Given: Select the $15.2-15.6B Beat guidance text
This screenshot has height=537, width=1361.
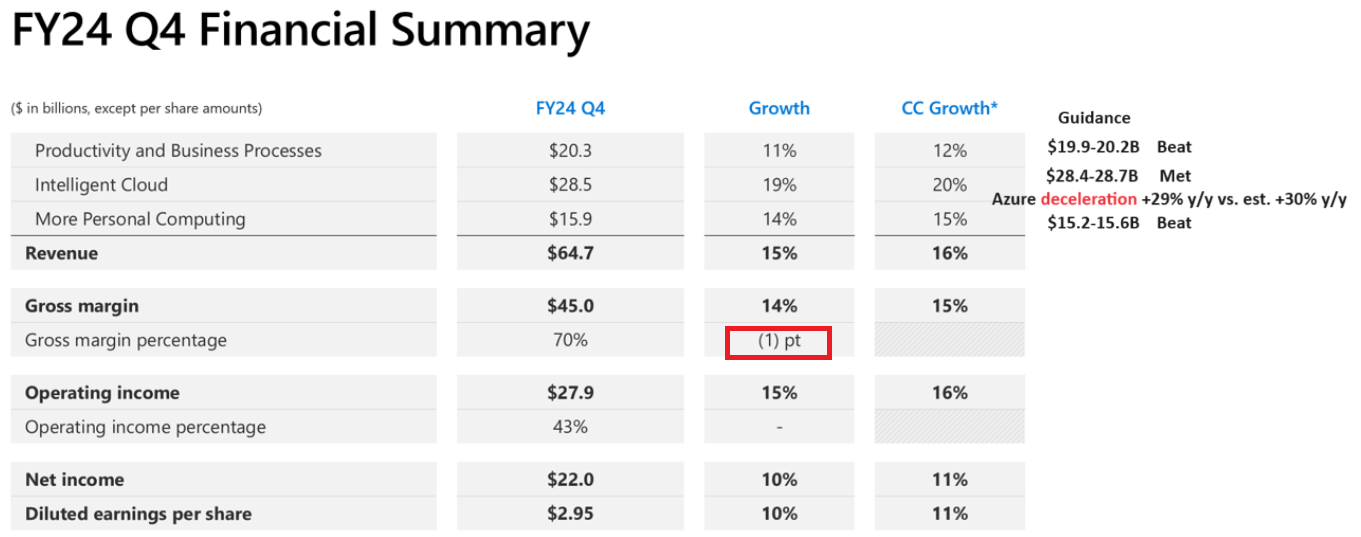Looking at the screenshot, I should 1119,223.
